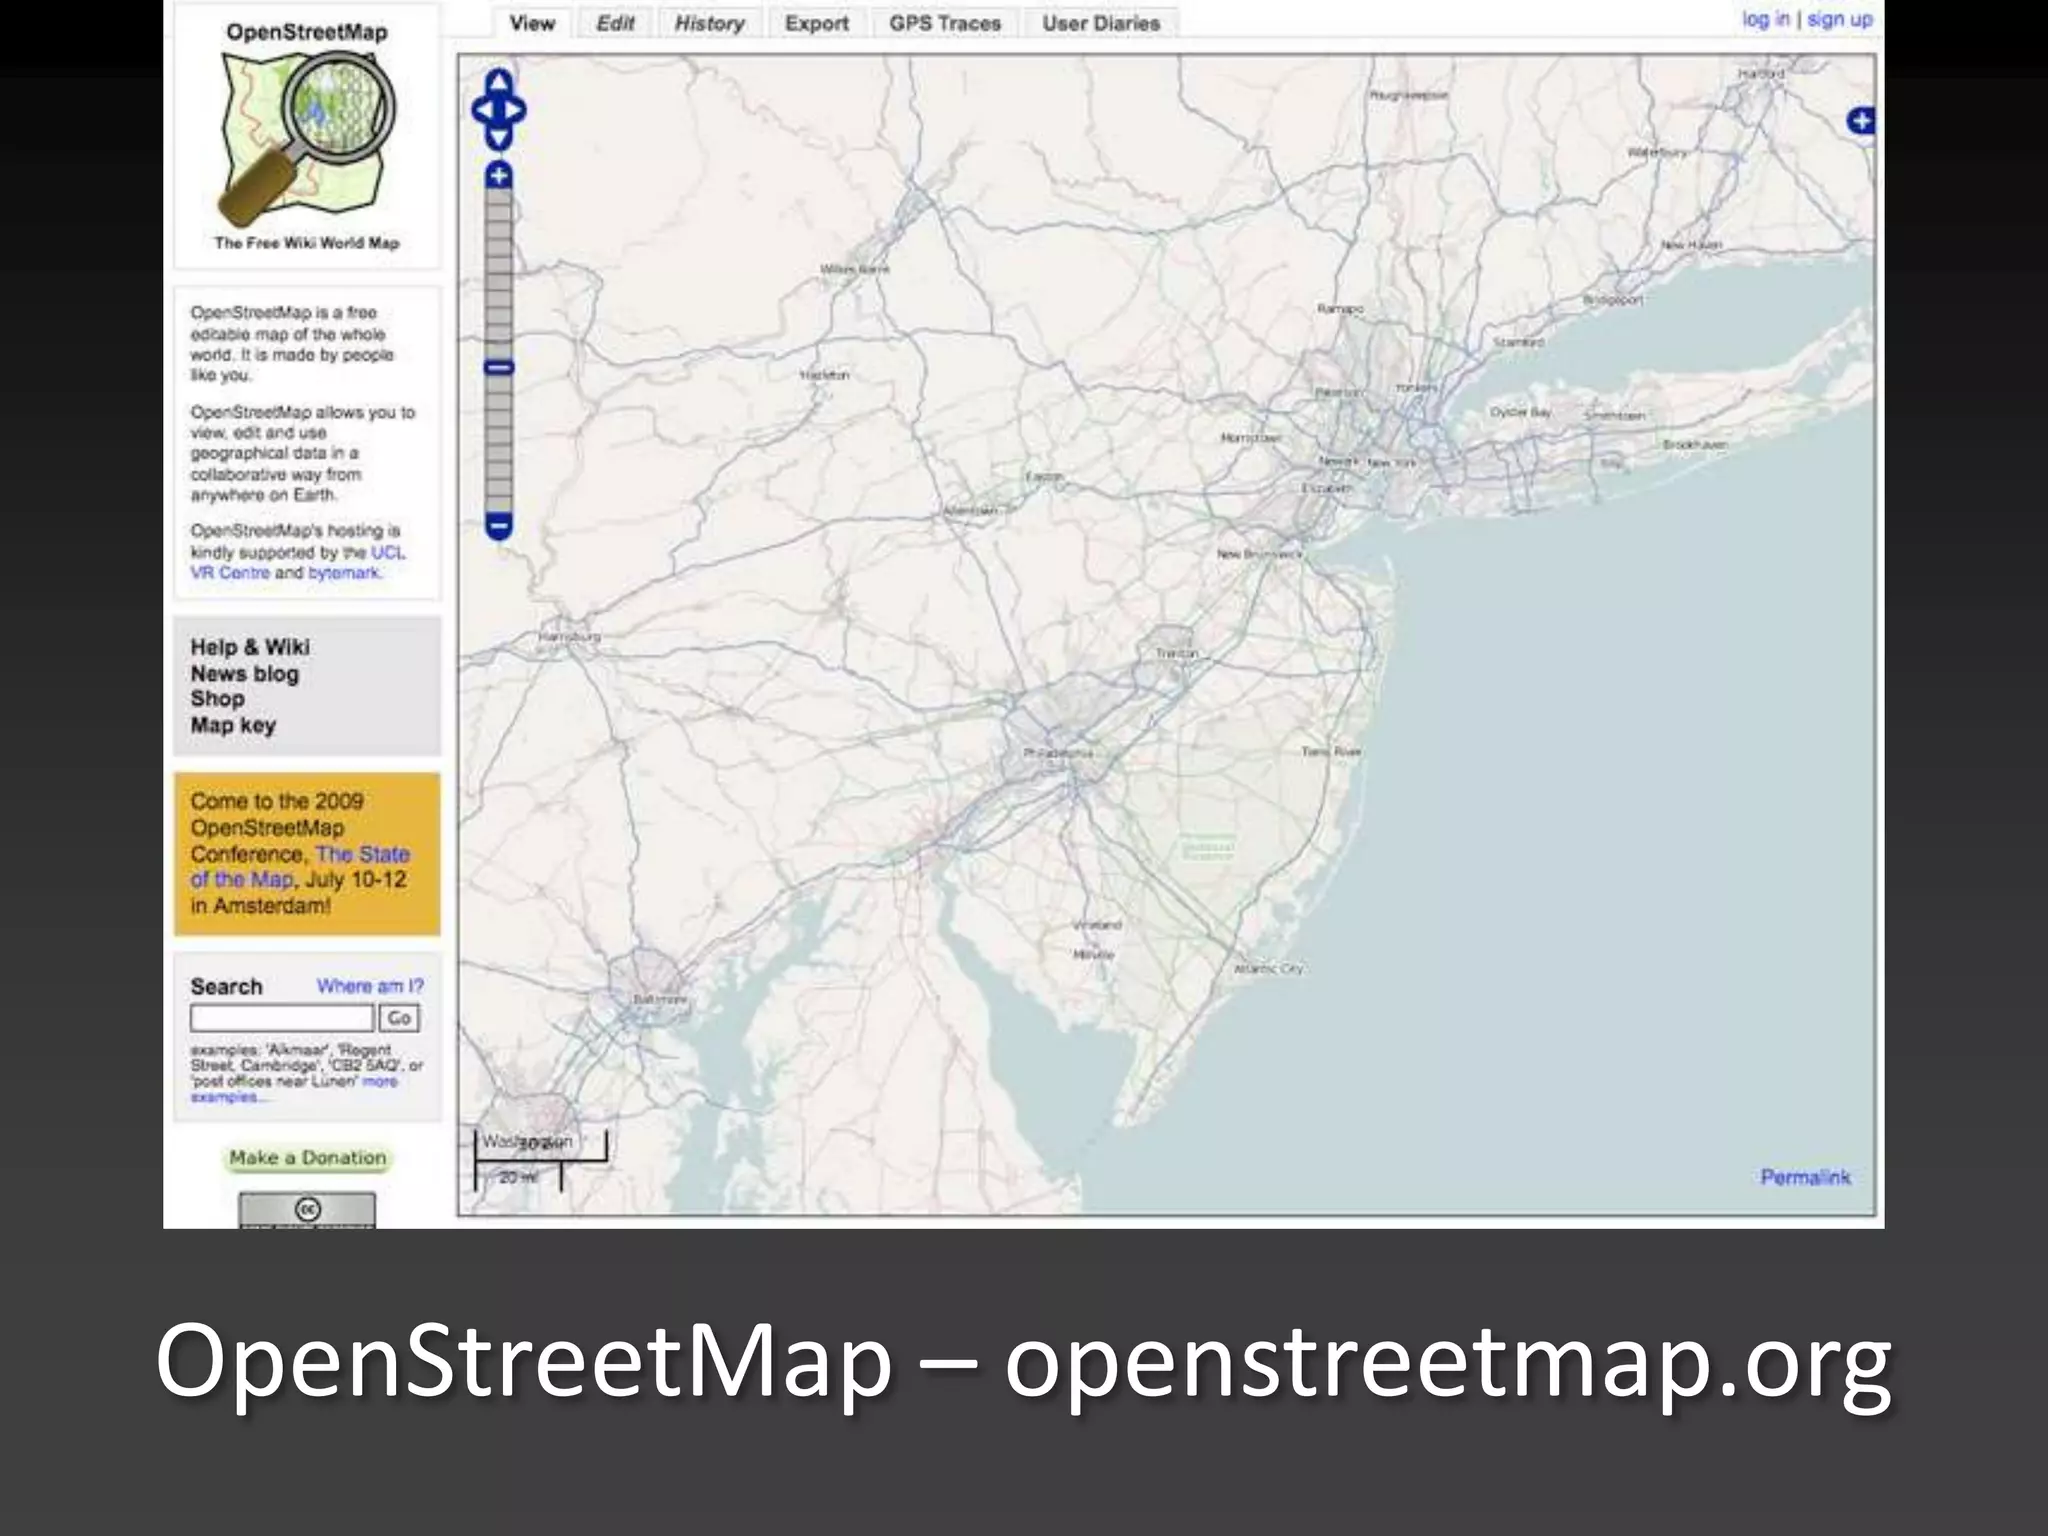
Task: Click the Creative Commons license badge
Action: (307, 1210)
